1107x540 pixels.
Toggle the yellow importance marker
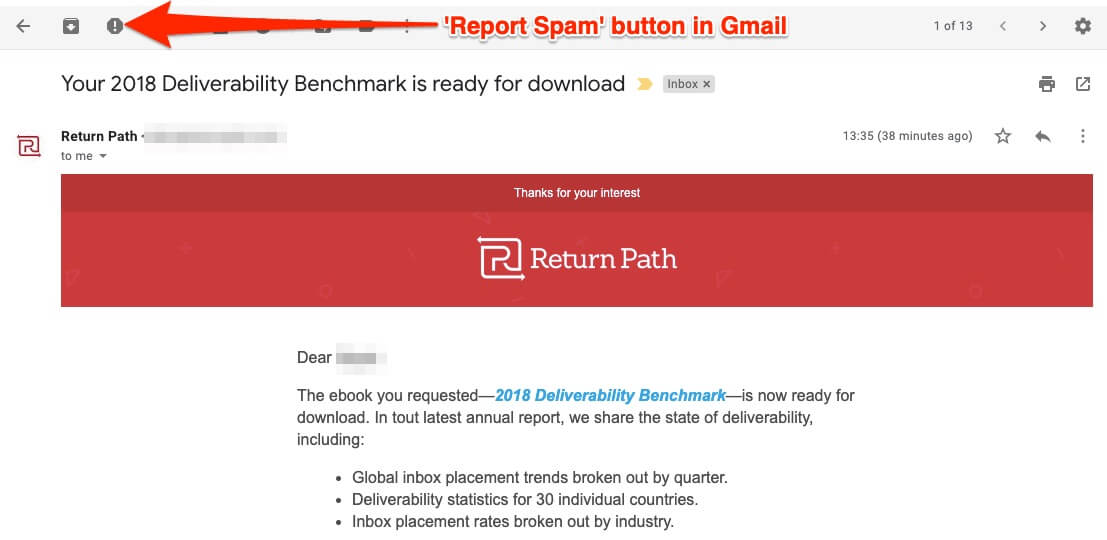645,84
